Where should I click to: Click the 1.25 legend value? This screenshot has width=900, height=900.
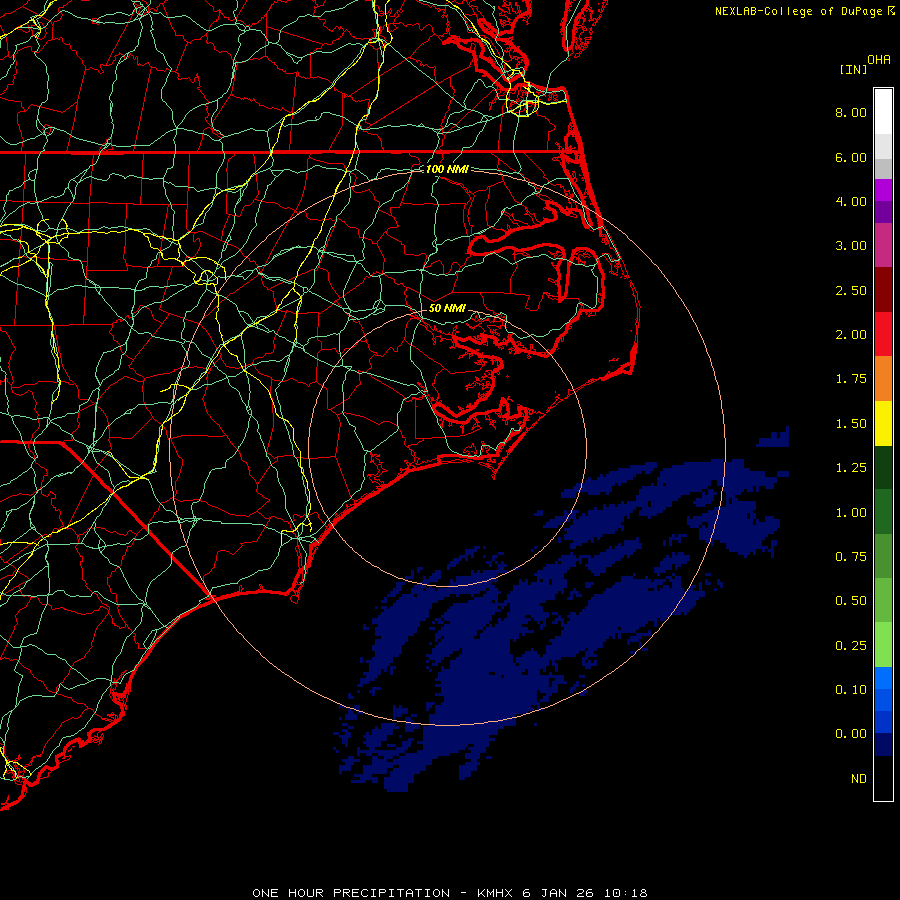click(x=851, y=468)
